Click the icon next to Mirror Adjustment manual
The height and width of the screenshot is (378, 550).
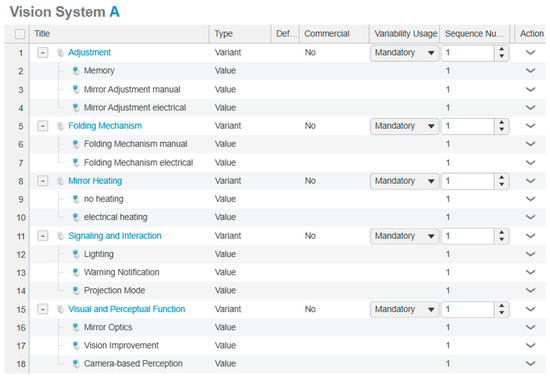[x=76, y=89]
